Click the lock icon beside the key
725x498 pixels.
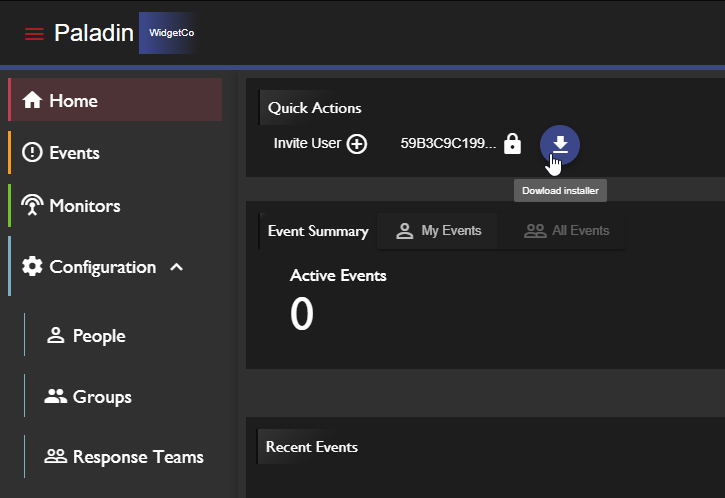pos(512,144)
